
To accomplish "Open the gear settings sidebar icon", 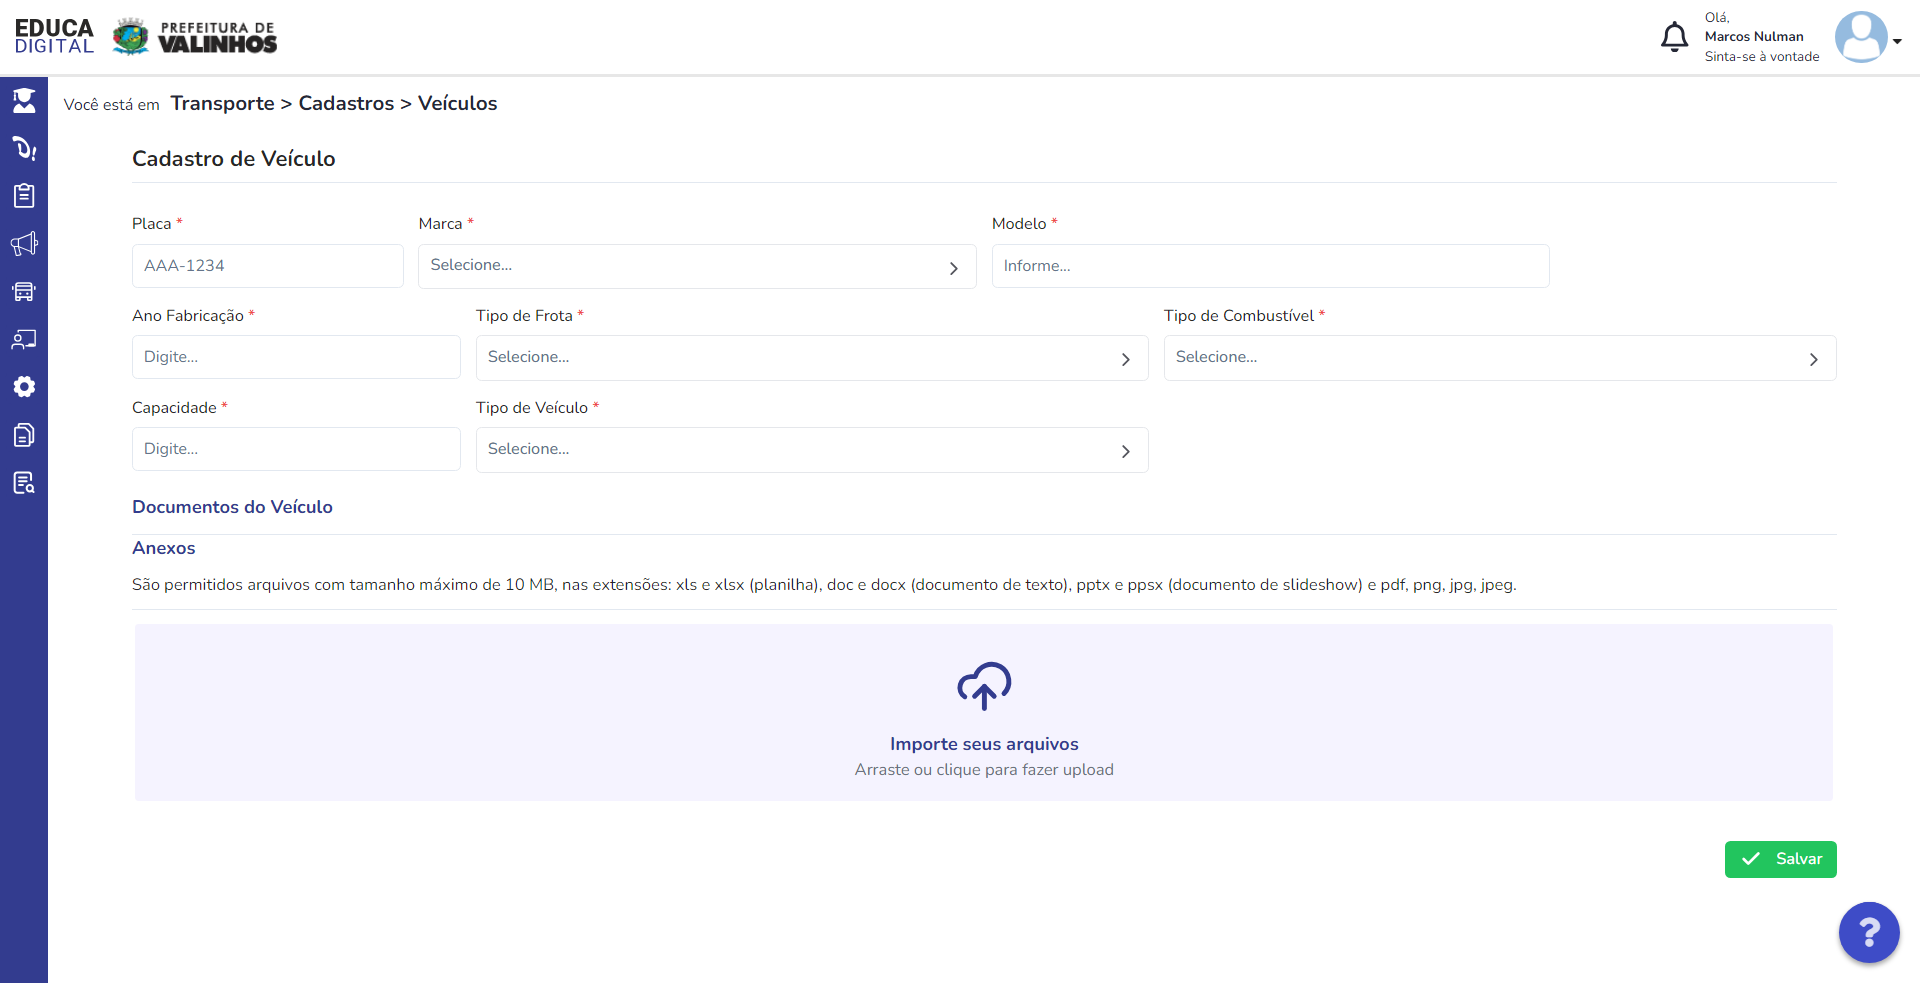I will pos(24,387).
